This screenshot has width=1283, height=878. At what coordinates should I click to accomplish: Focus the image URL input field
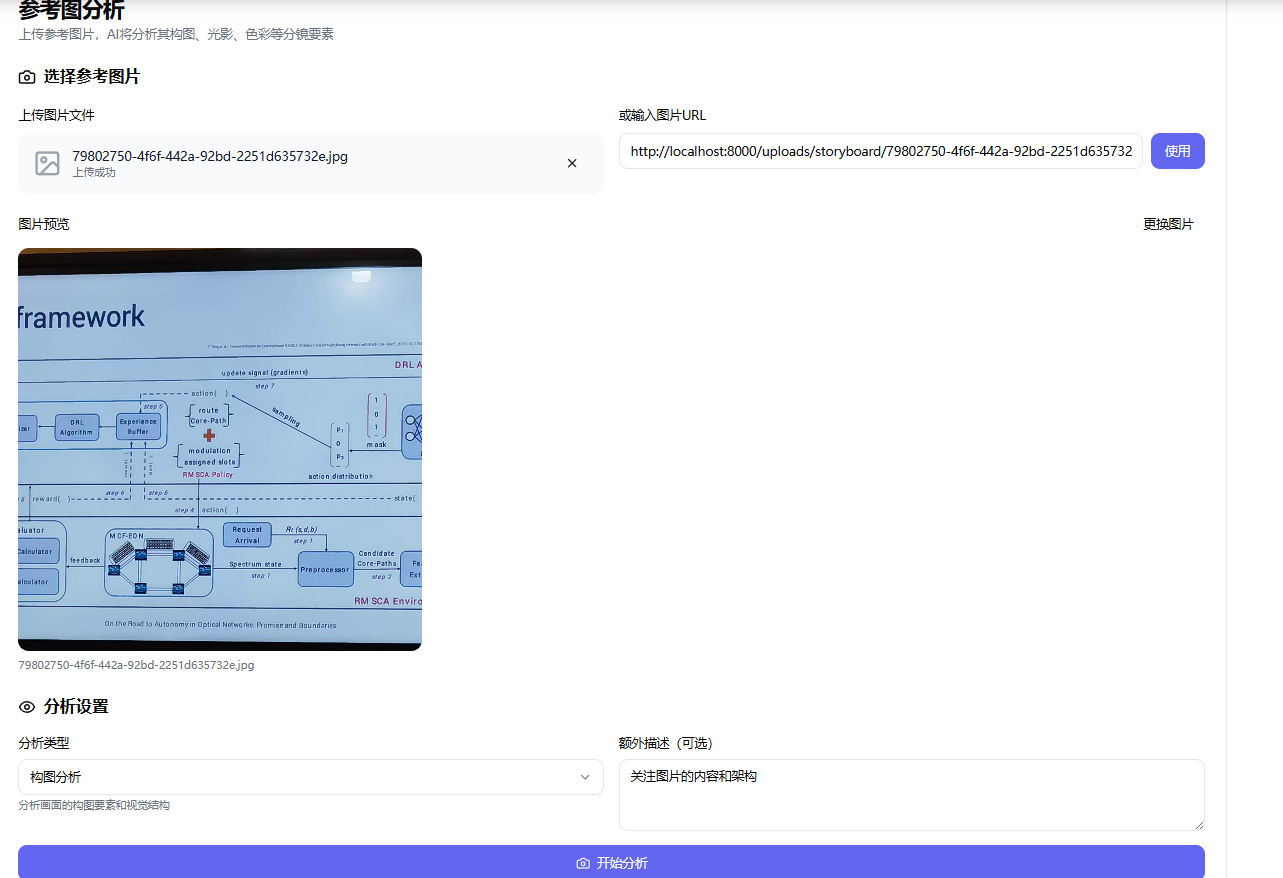[880, 151]
